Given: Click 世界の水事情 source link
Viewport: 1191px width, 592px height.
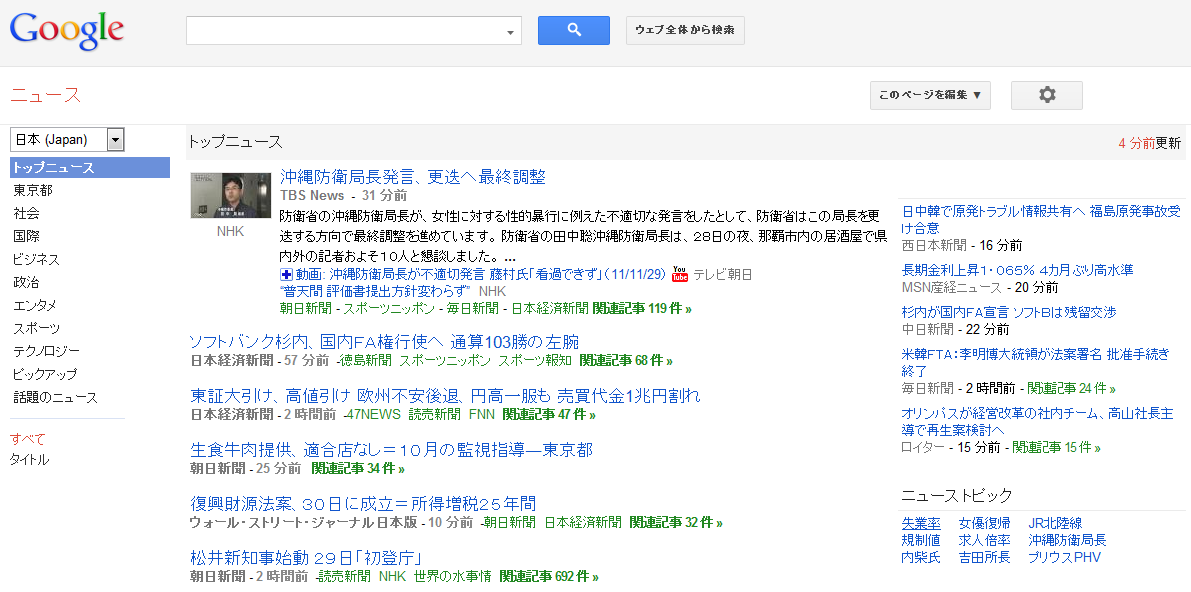Looking at the screenshot, I should [x=453, y=576].
